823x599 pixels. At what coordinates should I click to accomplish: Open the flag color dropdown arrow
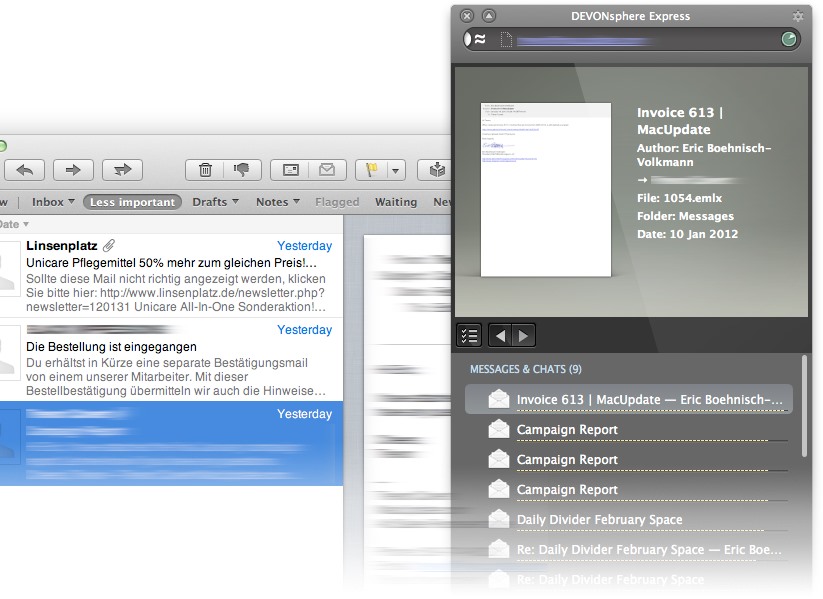pyautogui.click(x=396, y=171)
